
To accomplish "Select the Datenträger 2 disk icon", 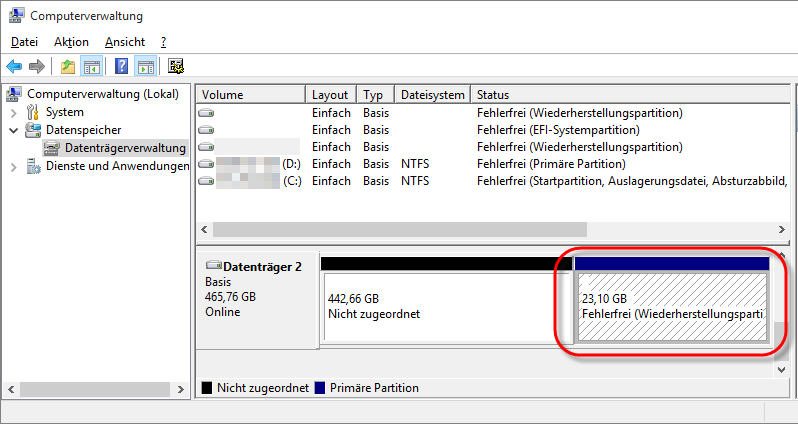I will click(213, 267).
